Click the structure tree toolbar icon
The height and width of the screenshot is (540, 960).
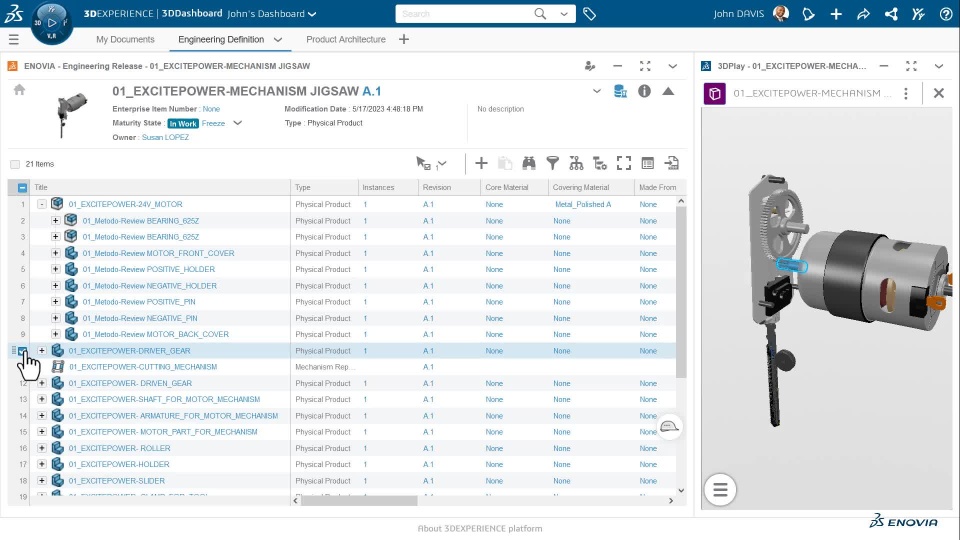point(576,163)
